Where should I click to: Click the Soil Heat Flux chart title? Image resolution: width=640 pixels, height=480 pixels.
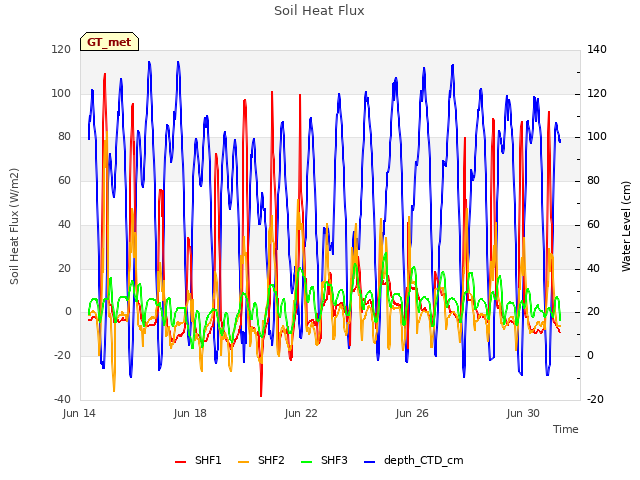coord(319,11)
